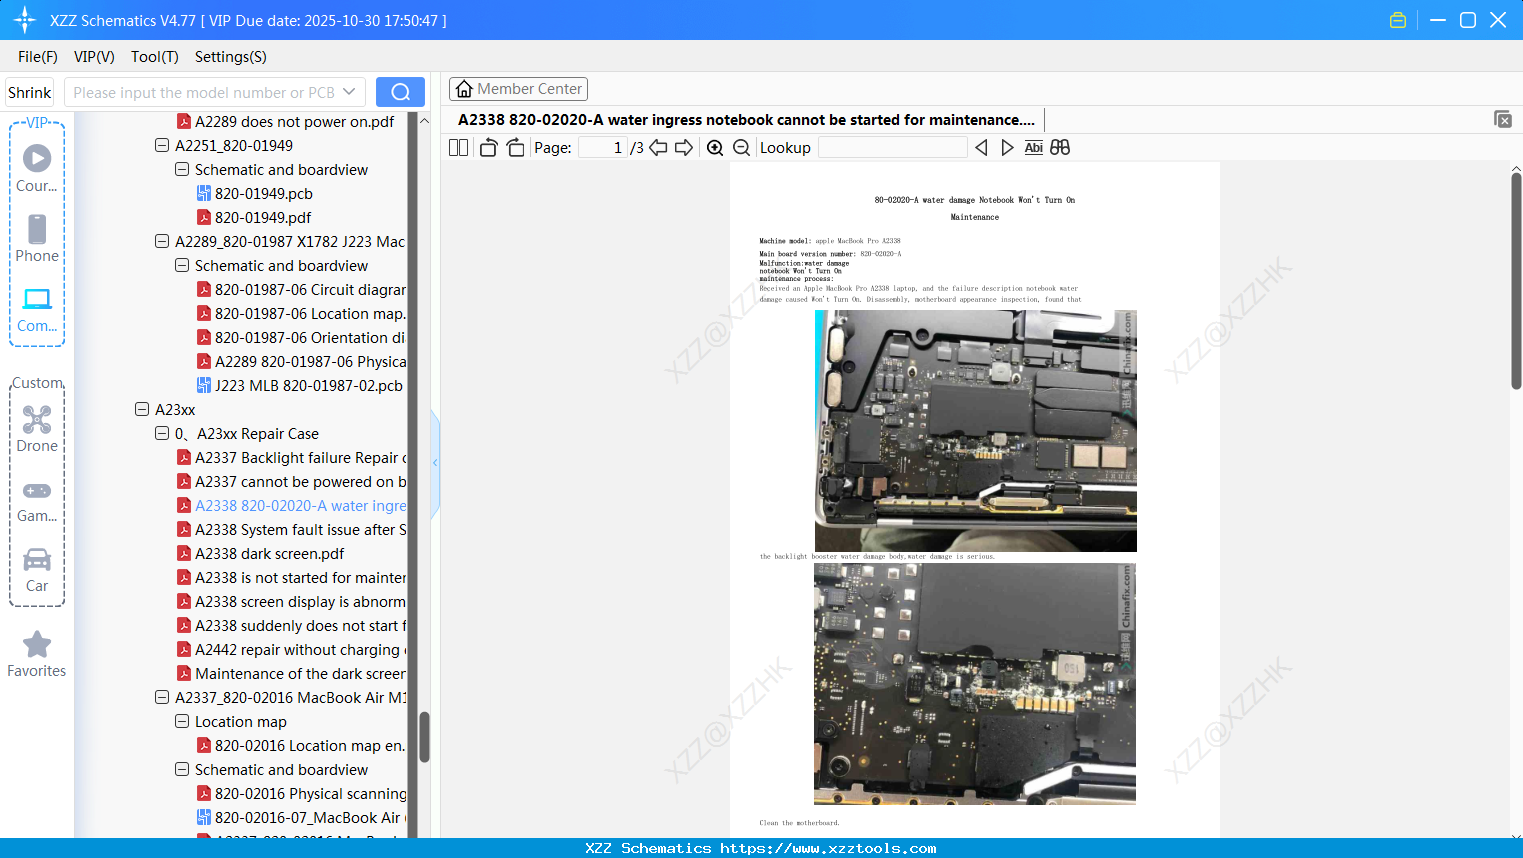Rotate the page counterclockwise

488,148
